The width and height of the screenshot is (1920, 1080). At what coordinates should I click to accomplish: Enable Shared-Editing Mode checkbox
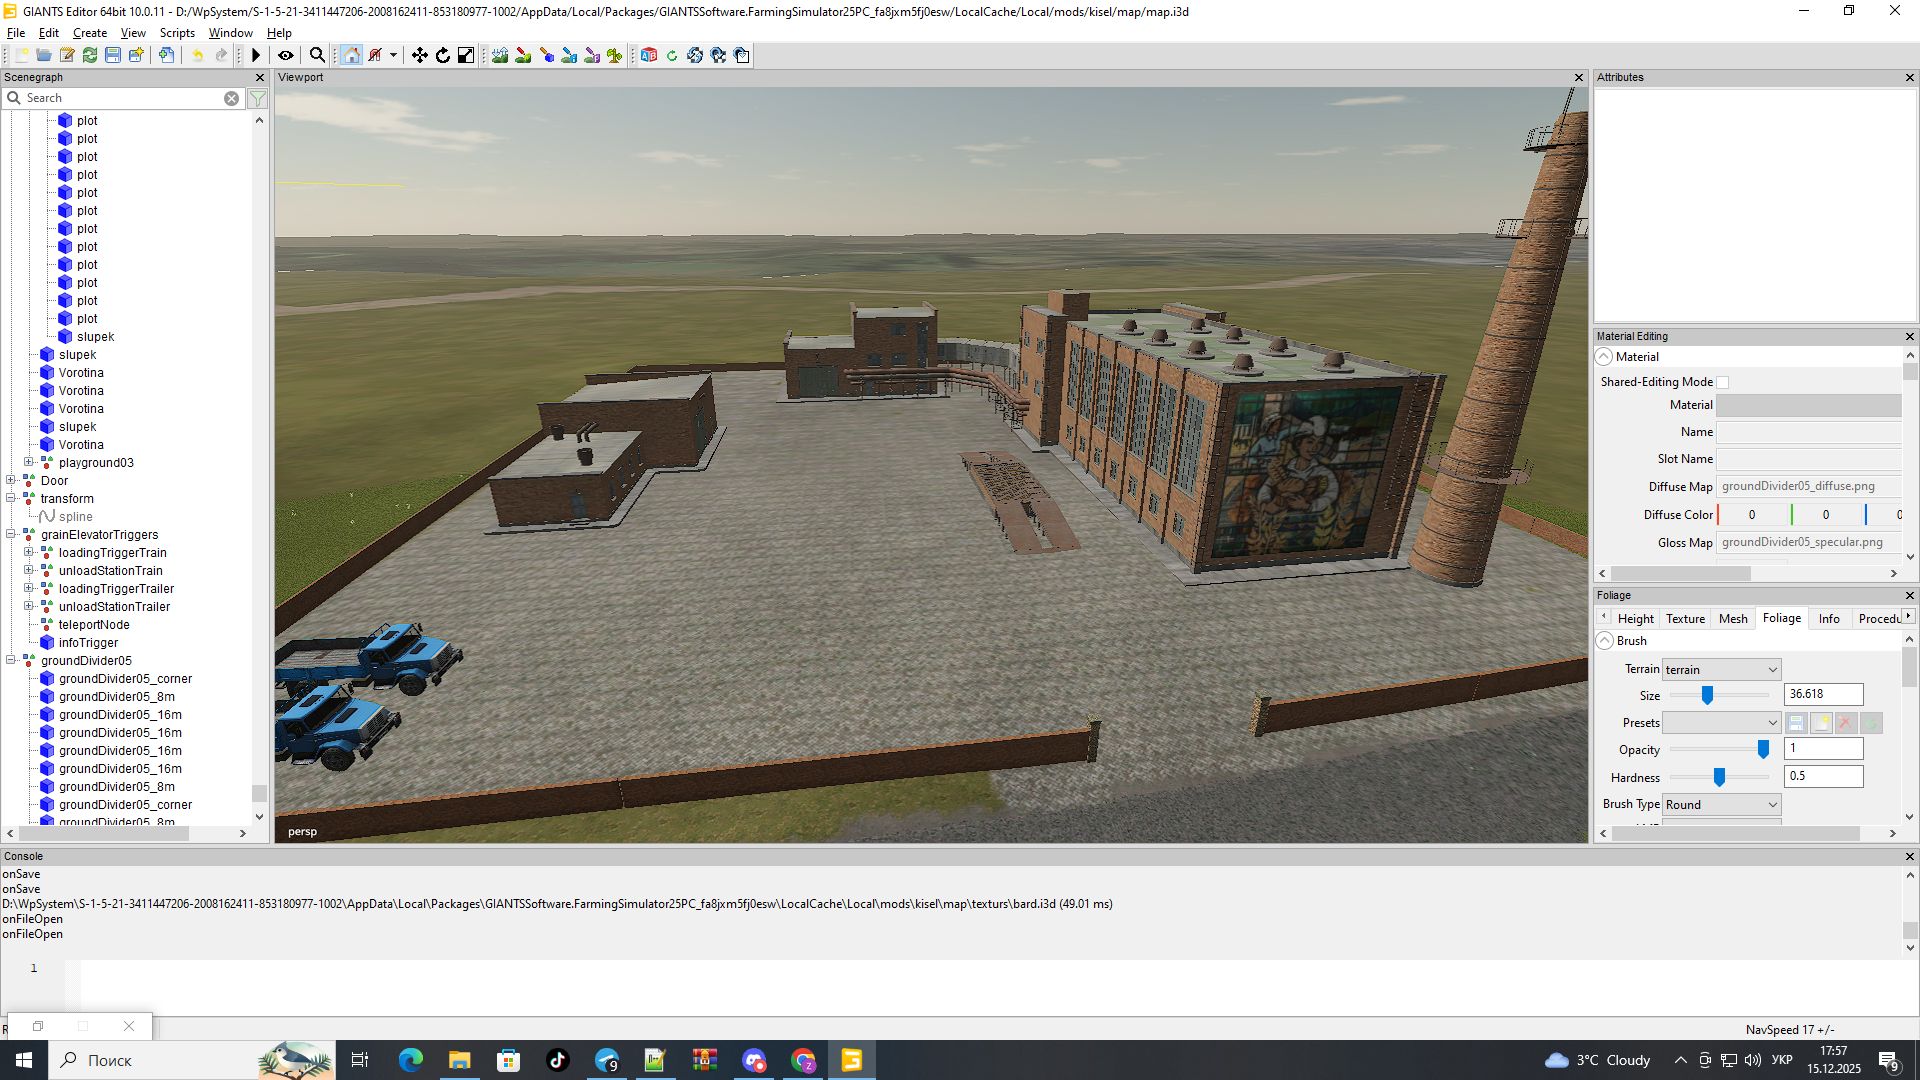1722,382
